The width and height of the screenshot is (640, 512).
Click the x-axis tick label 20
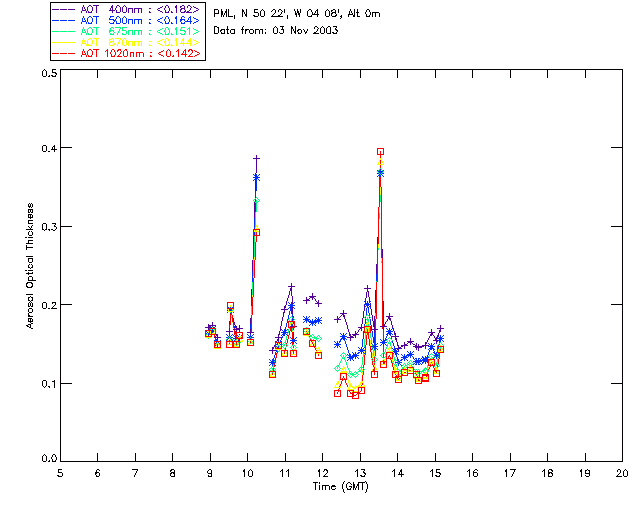pyautogui.click(x=622, y=473)
